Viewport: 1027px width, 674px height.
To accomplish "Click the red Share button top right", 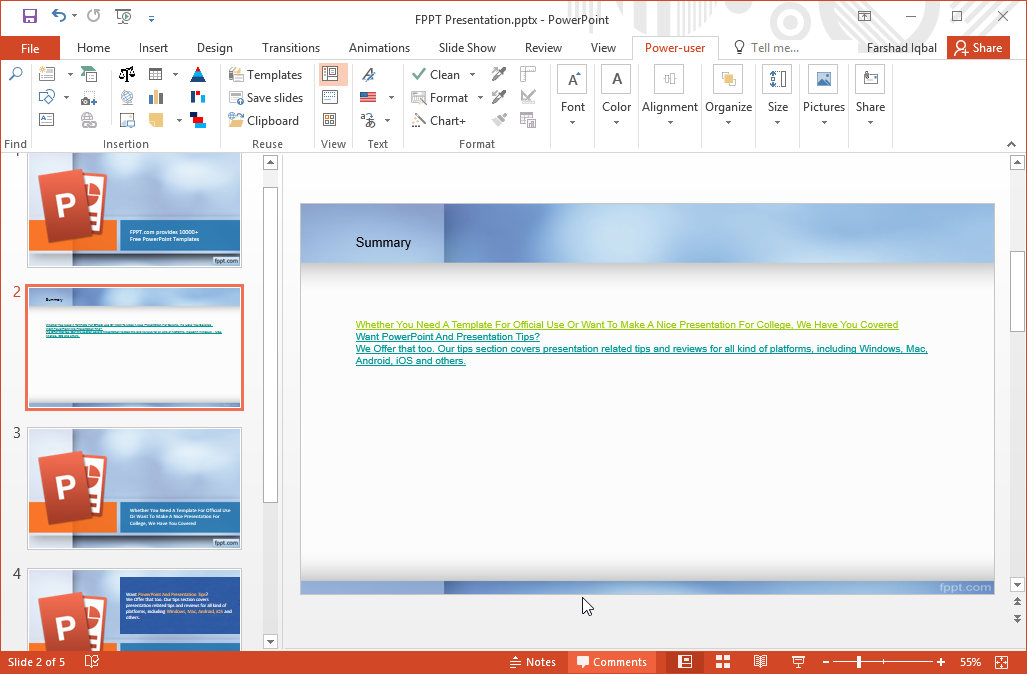I will (x=978, y=47).
